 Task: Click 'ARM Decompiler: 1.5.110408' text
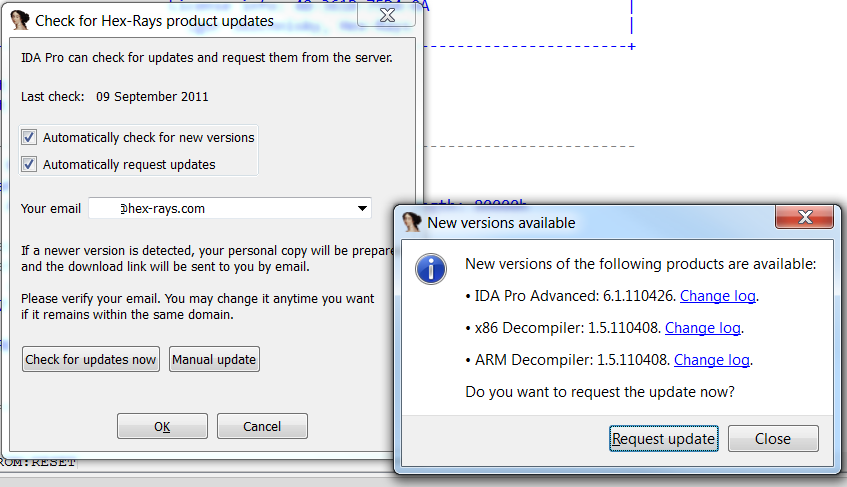click(573, 360)
